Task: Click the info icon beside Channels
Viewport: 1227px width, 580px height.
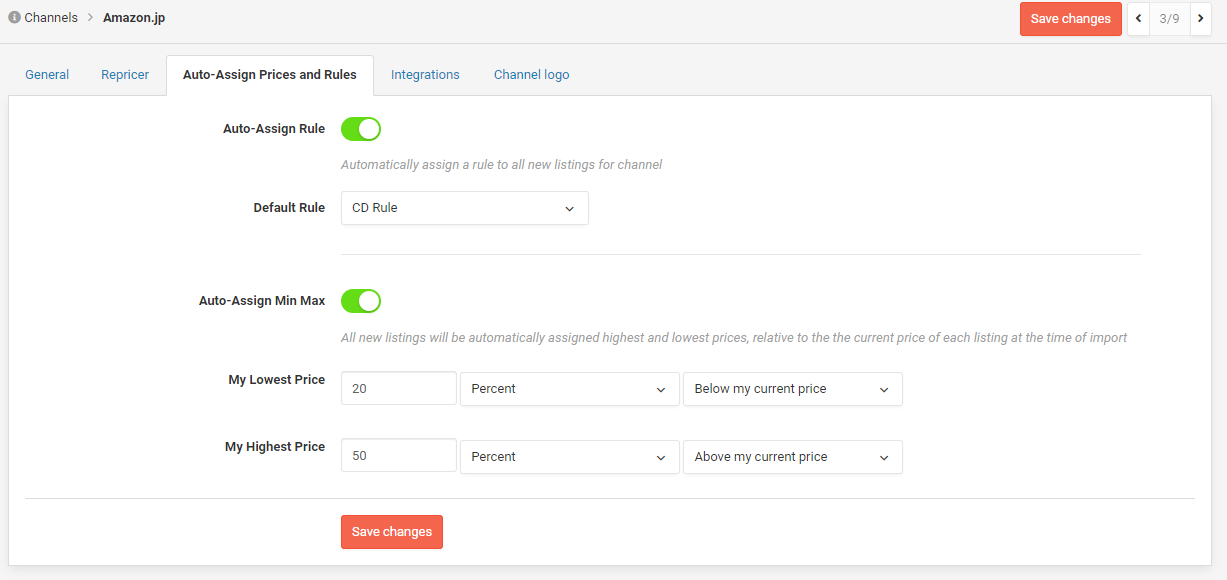Action: click(14, 18)
